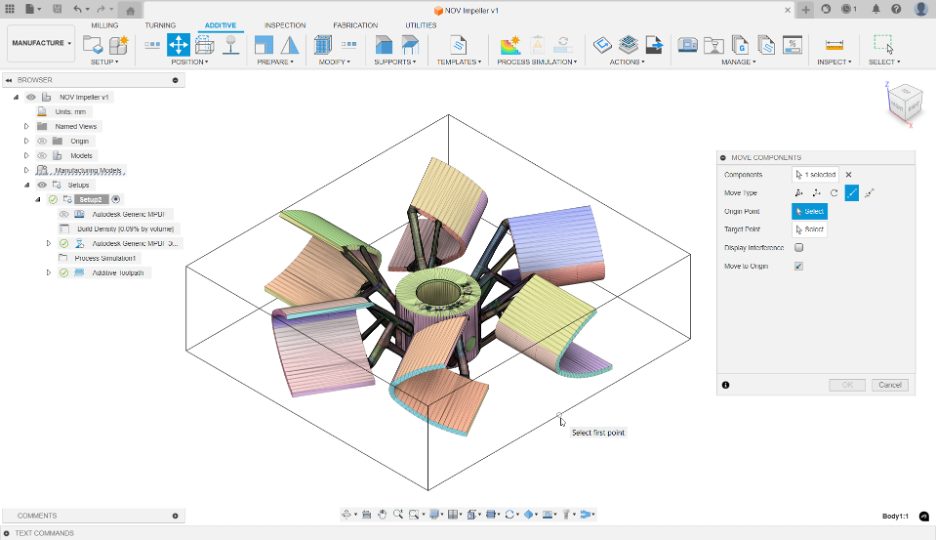
Task: Expand the Additive Toolpath tree node
Action: [x=49, y=272]
